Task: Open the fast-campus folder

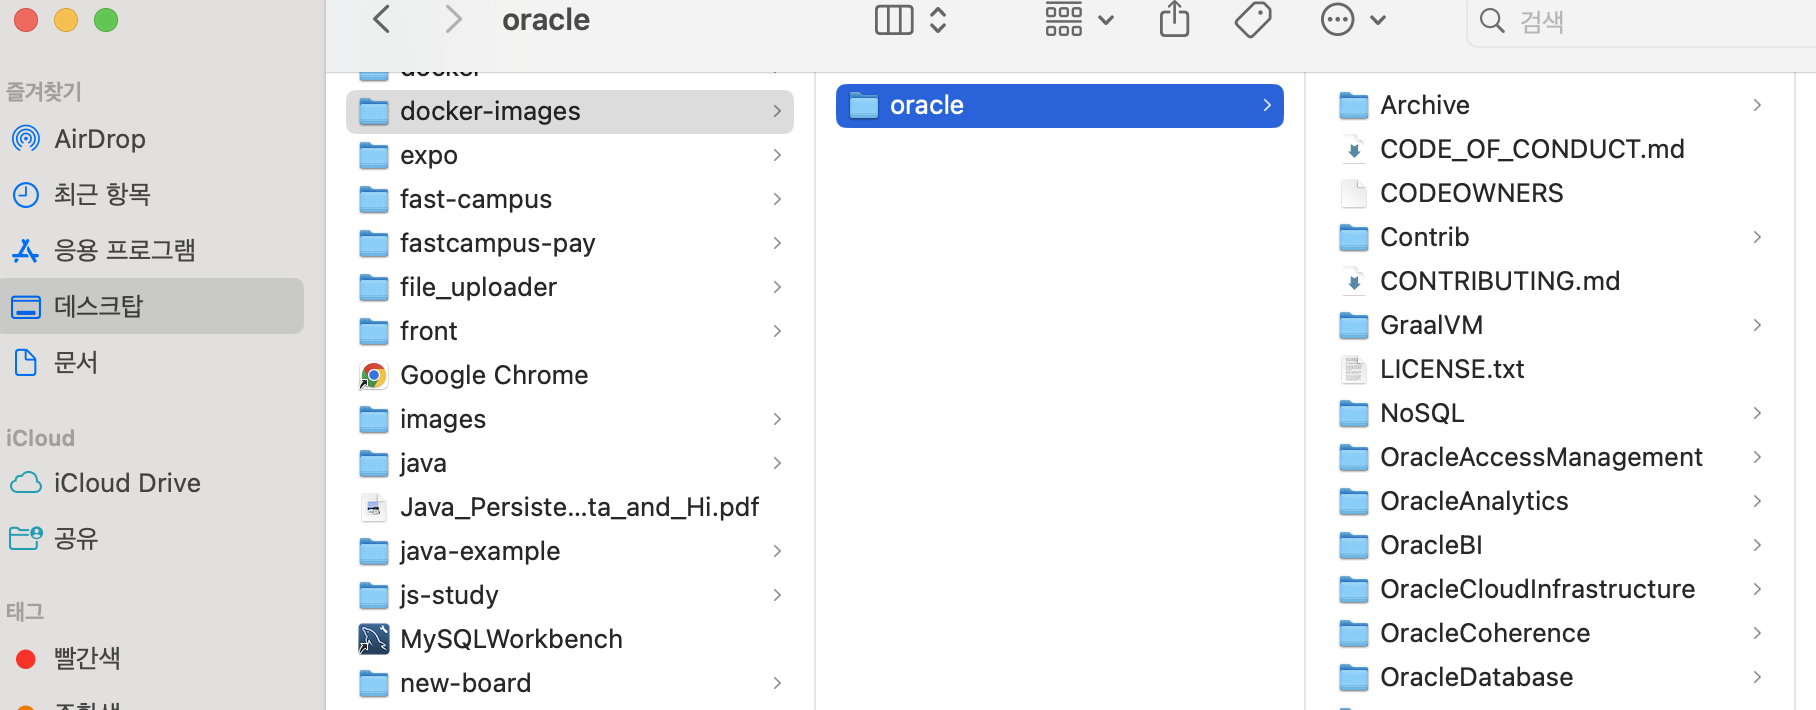Action: tap(570, 199)
